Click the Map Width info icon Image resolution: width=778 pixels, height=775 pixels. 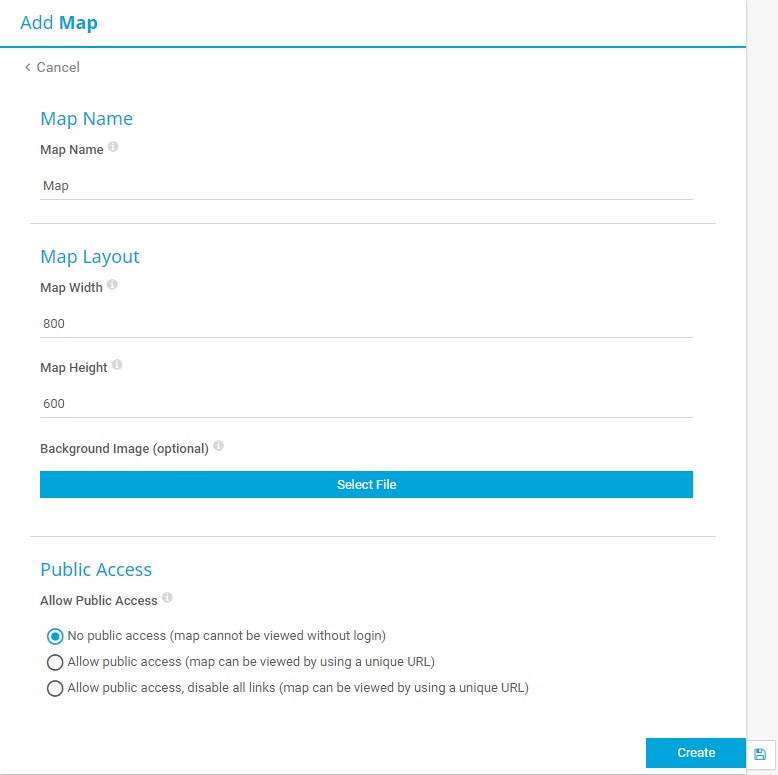(x=112, y=285)
